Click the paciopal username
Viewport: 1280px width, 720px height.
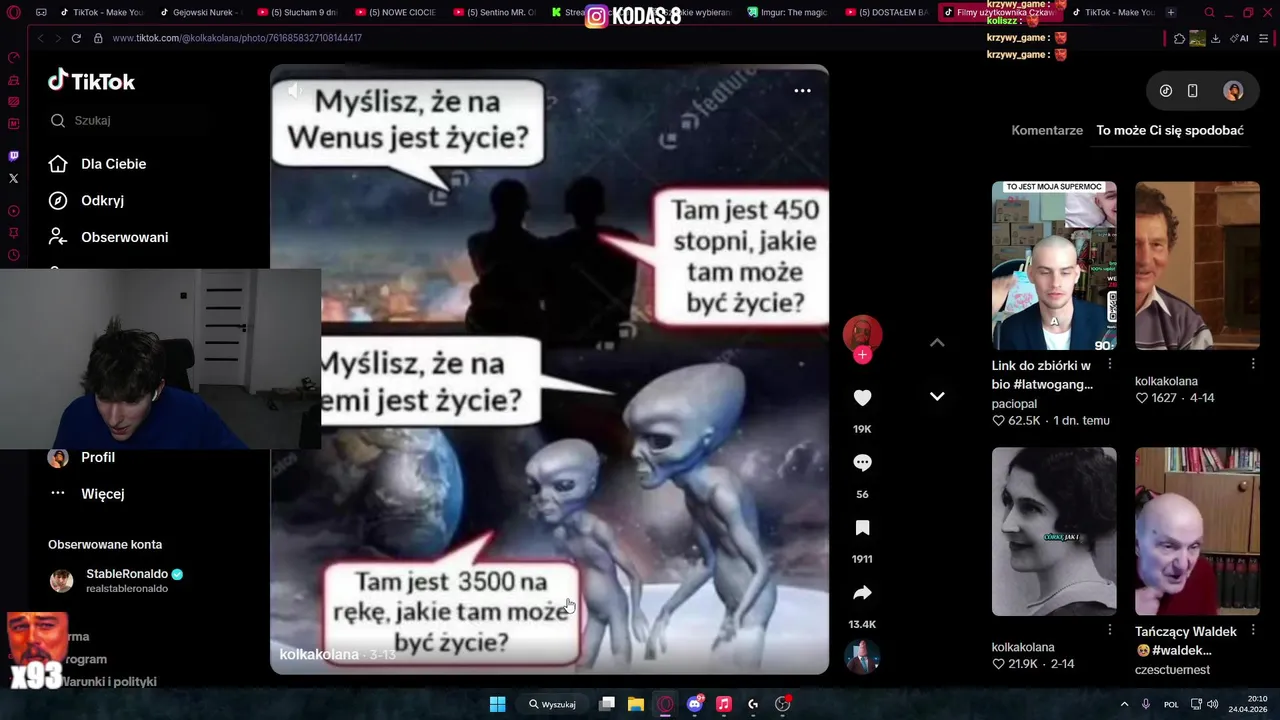point(1014,404)
